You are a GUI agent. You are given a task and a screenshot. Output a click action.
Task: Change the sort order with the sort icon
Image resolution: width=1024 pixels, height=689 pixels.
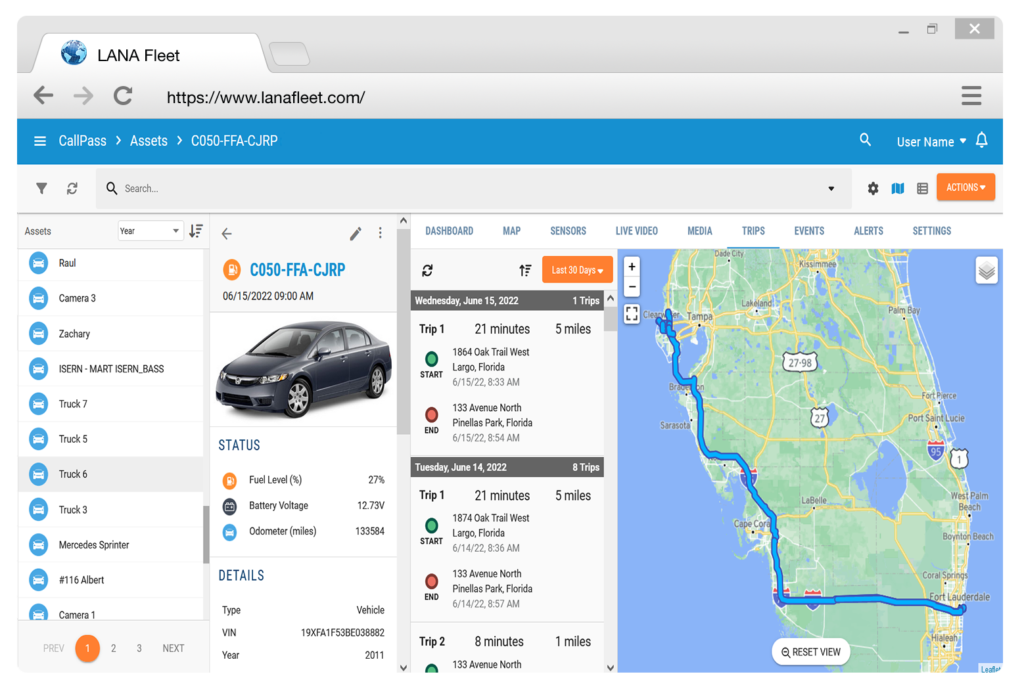pyautogui.click(x=525, y=270)
